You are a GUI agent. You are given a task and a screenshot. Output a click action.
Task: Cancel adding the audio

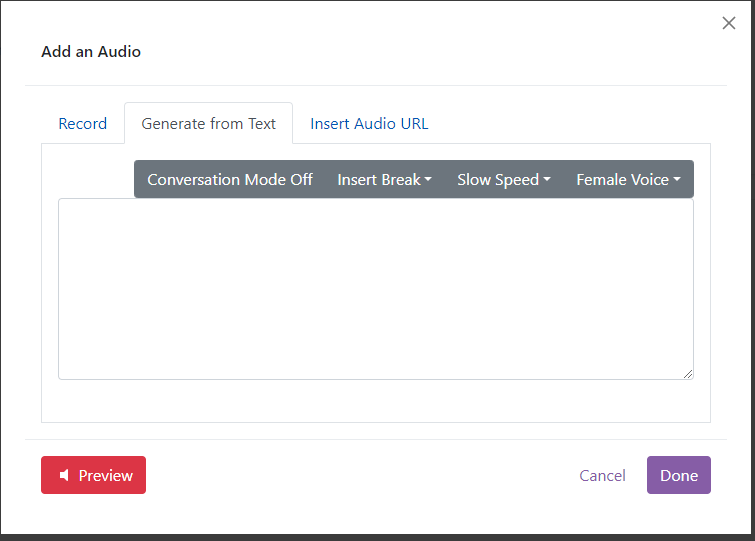tap(602, 475)
